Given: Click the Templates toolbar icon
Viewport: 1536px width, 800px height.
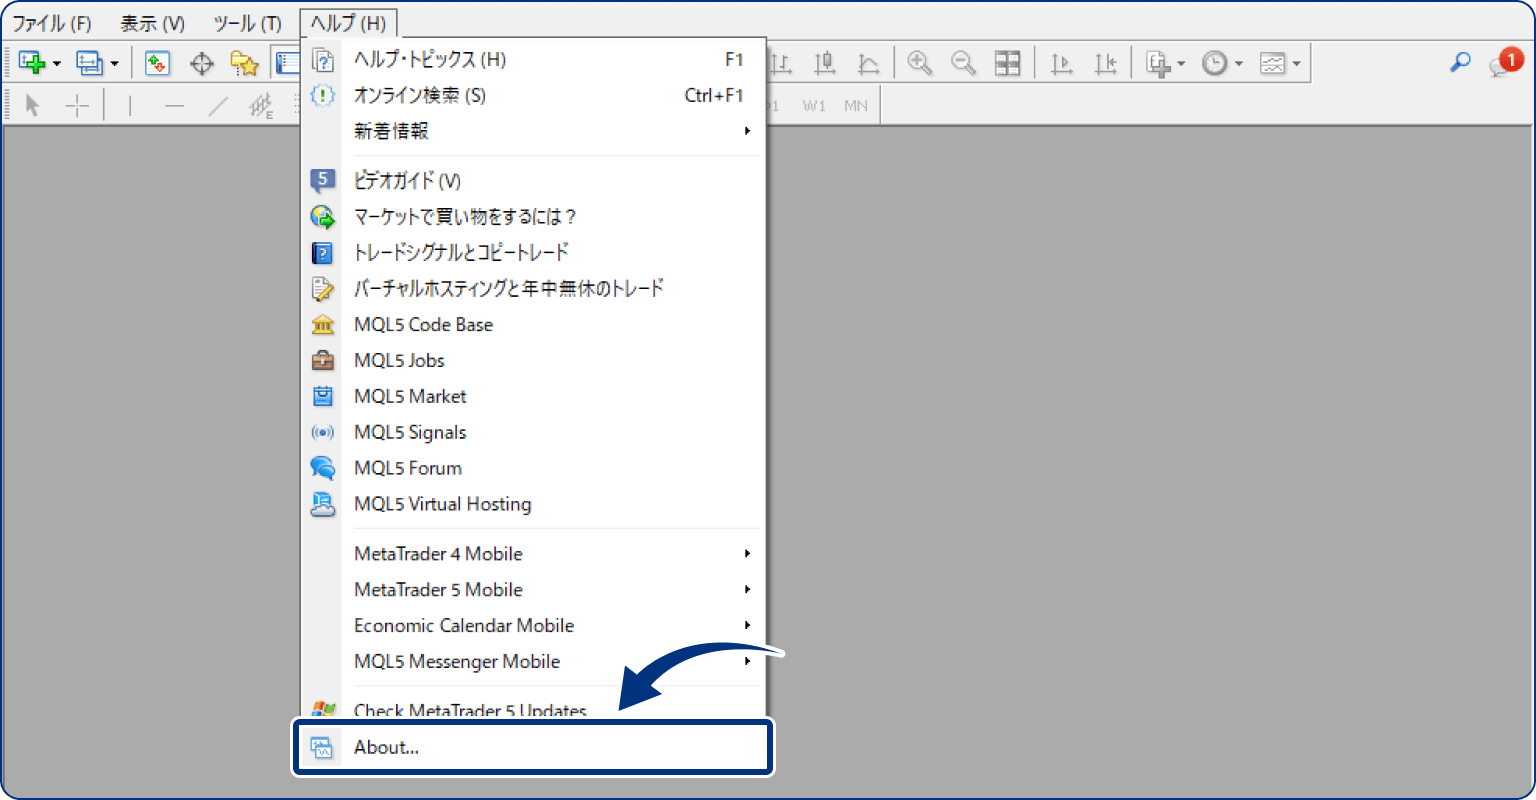Looking at the screenshot, I should pyautogui.click(x=1272, y=64).
